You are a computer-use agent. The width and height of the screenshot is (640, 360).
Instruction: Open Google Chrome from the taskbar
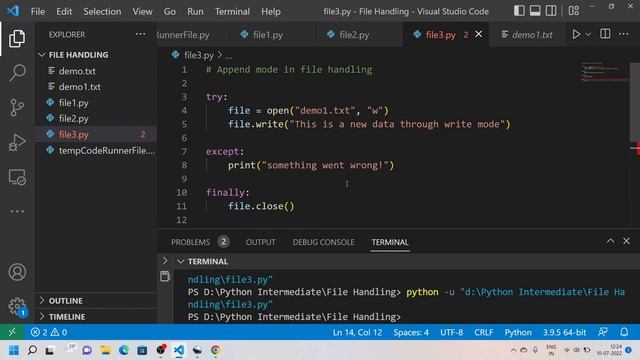pos(216,350)
